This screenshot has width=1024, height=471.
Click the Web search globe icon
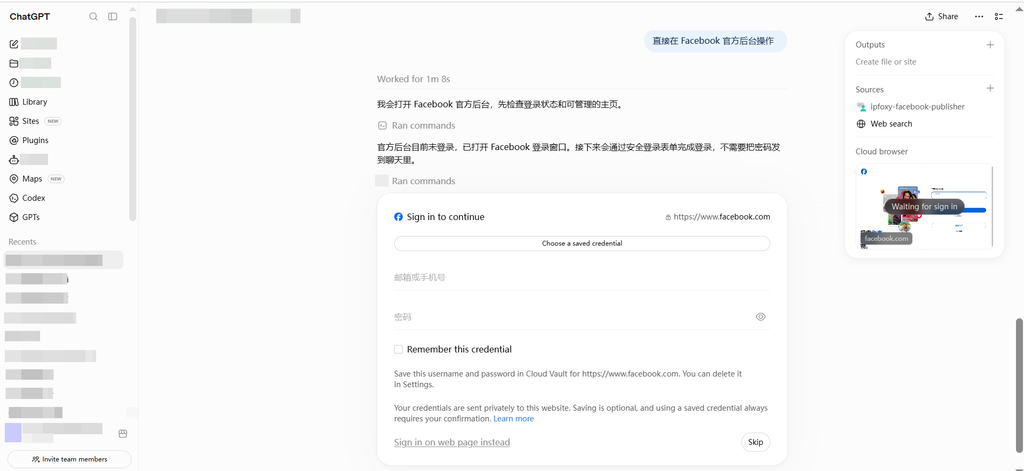(861, 123)
